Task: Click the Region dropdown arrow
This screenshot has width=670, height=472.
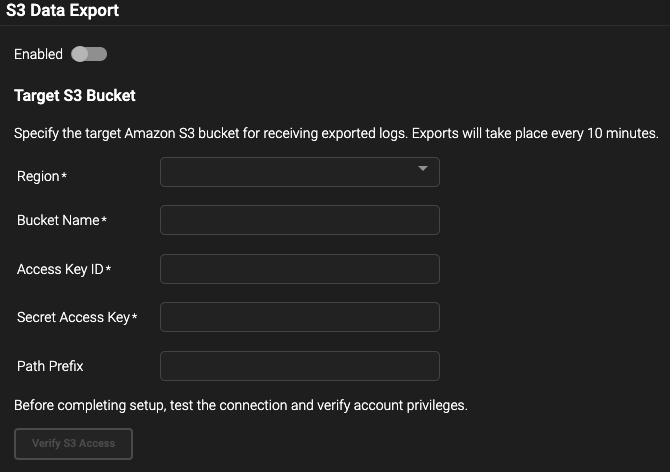Action: 423,170
